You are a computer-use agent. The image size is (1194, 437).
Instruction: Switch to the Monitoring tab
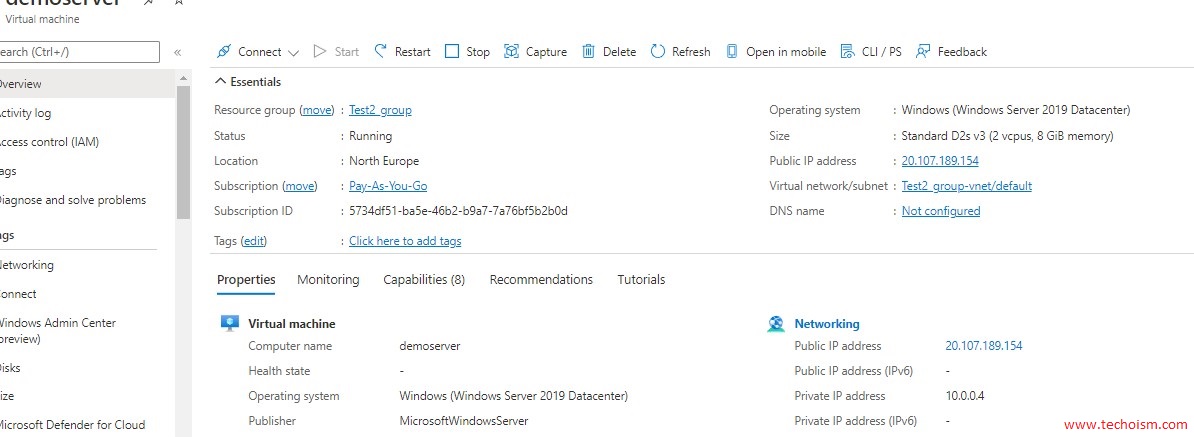tap(328, 279)
